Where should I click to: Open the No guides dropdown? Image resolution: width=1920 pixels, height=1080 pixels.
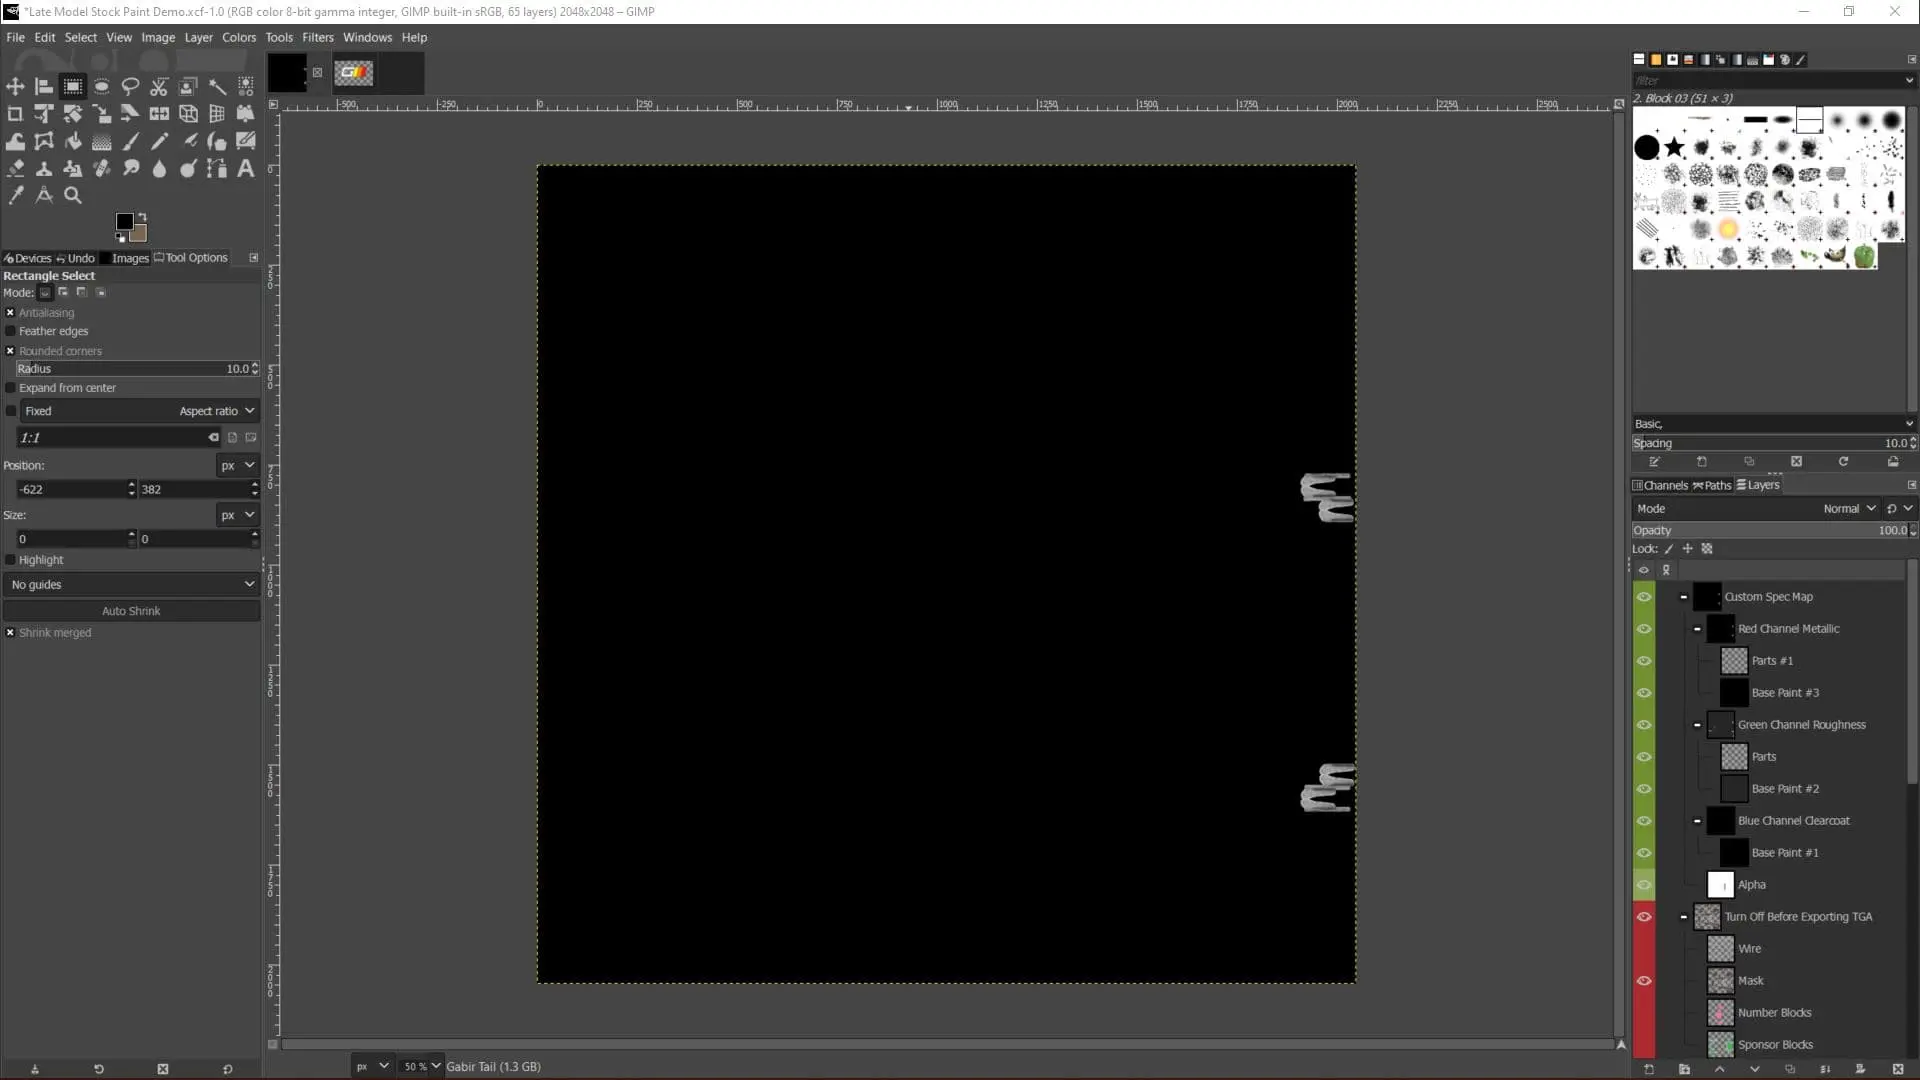[131, 585]
